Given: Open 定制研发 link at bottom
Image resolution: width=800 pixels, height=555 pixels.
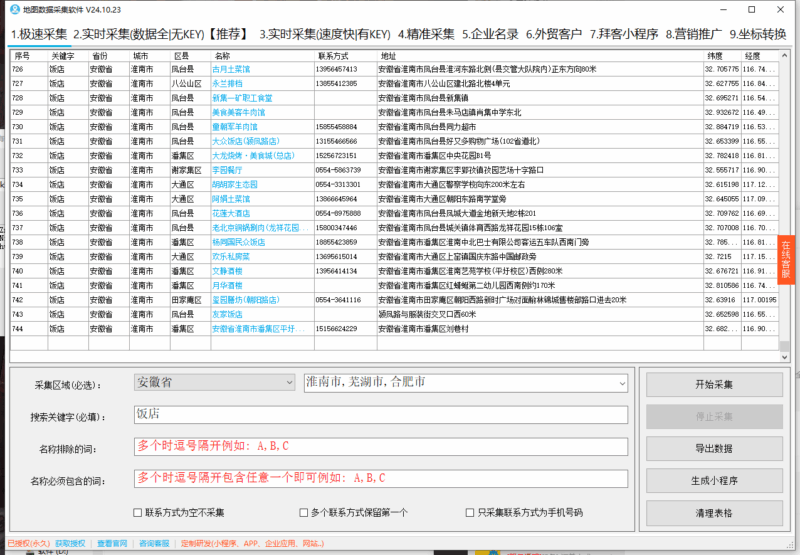Looking at the screenshot, I should pyautogui.click(x=252, y=544).
